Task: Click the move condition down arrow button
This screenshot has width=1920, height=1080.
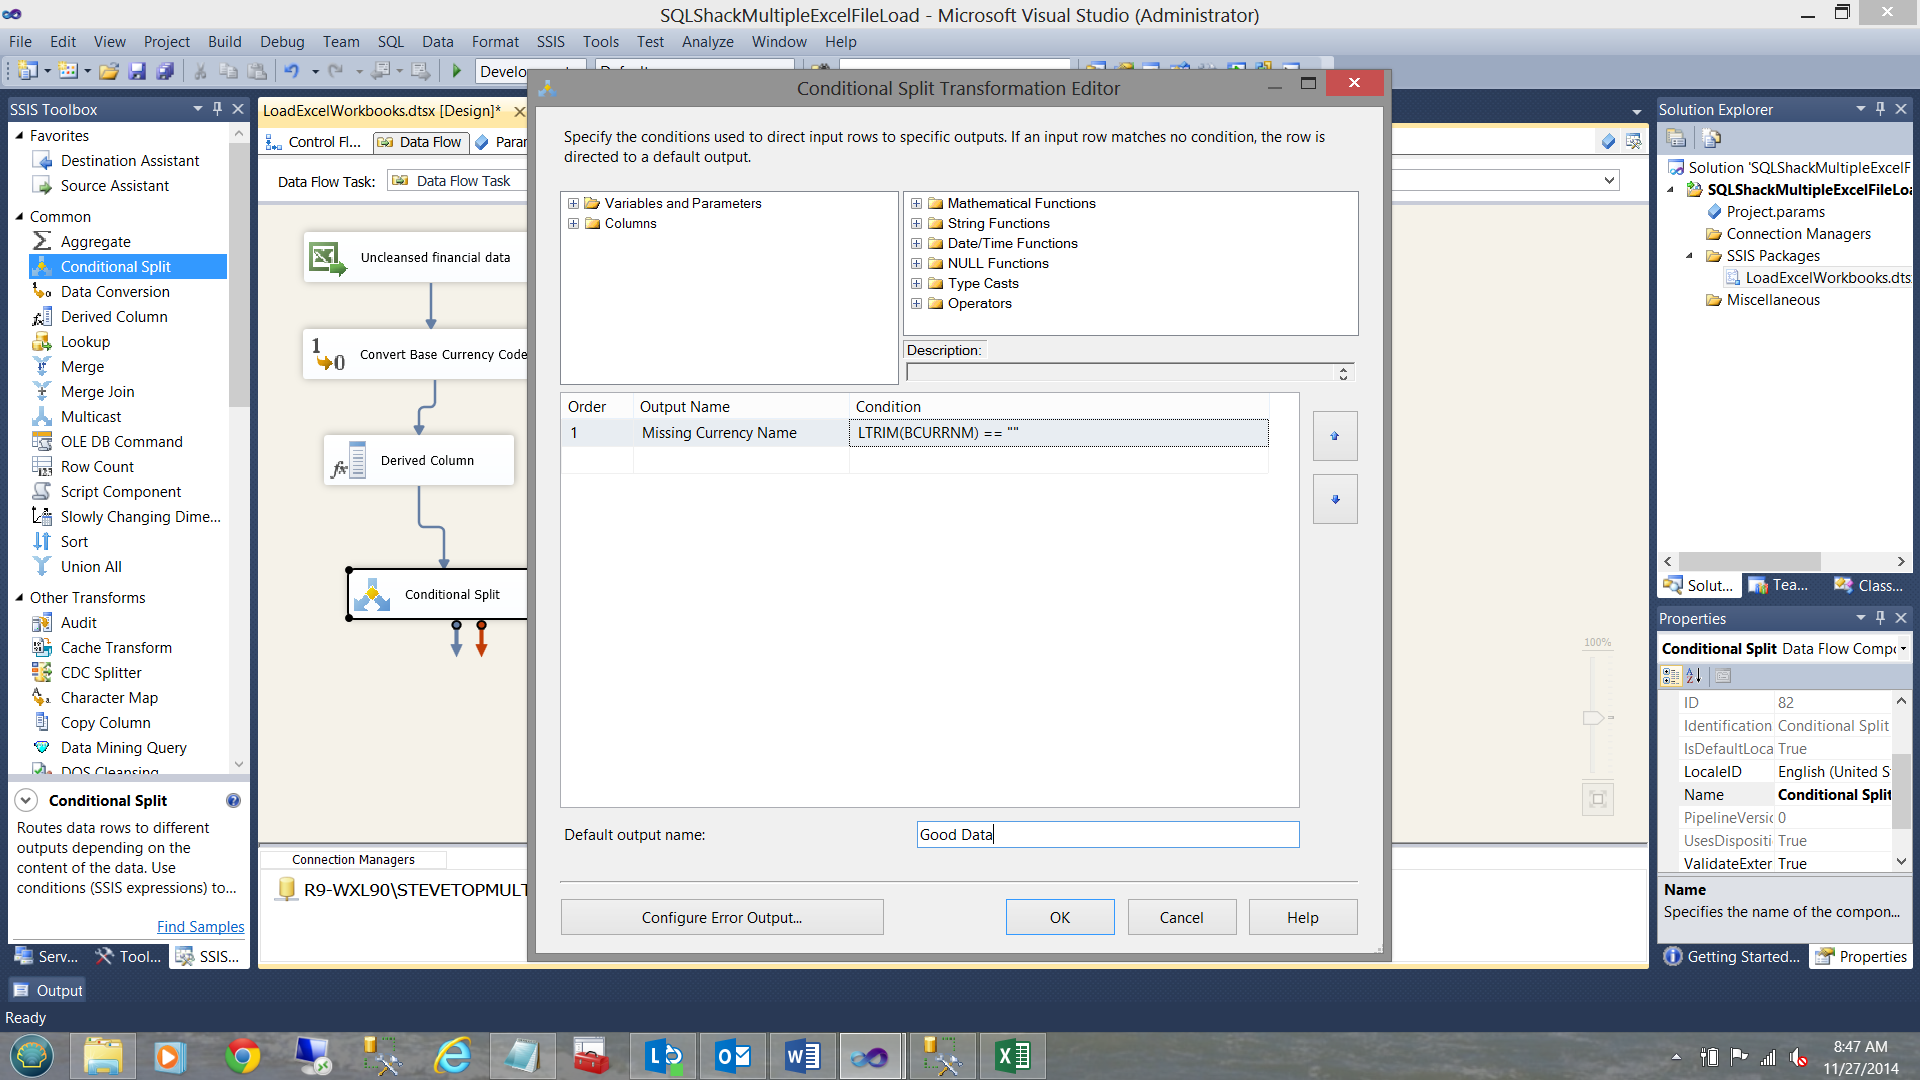Action: click(1335, 499)
